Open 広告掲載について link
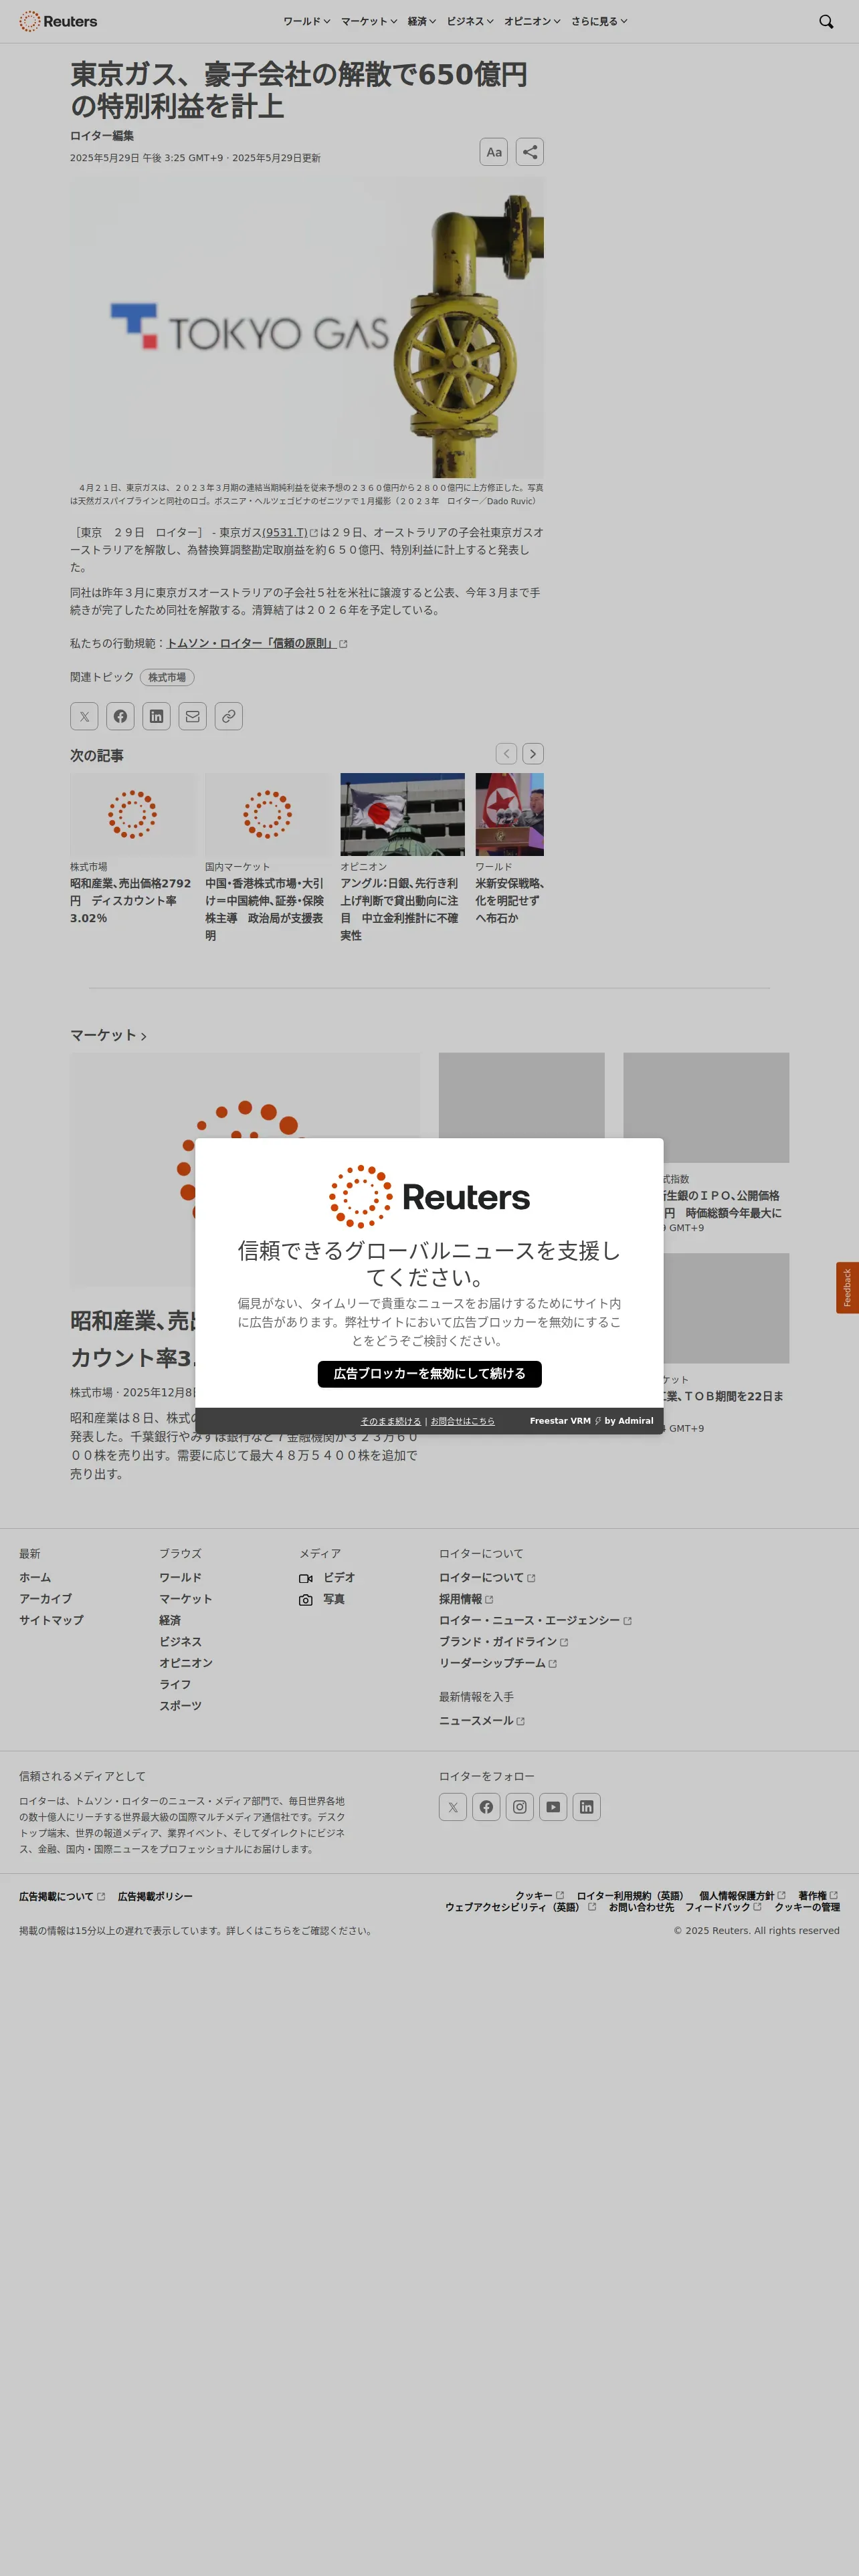The height and width of the screenshot is (2576, 859). [x=62, y=1897]
